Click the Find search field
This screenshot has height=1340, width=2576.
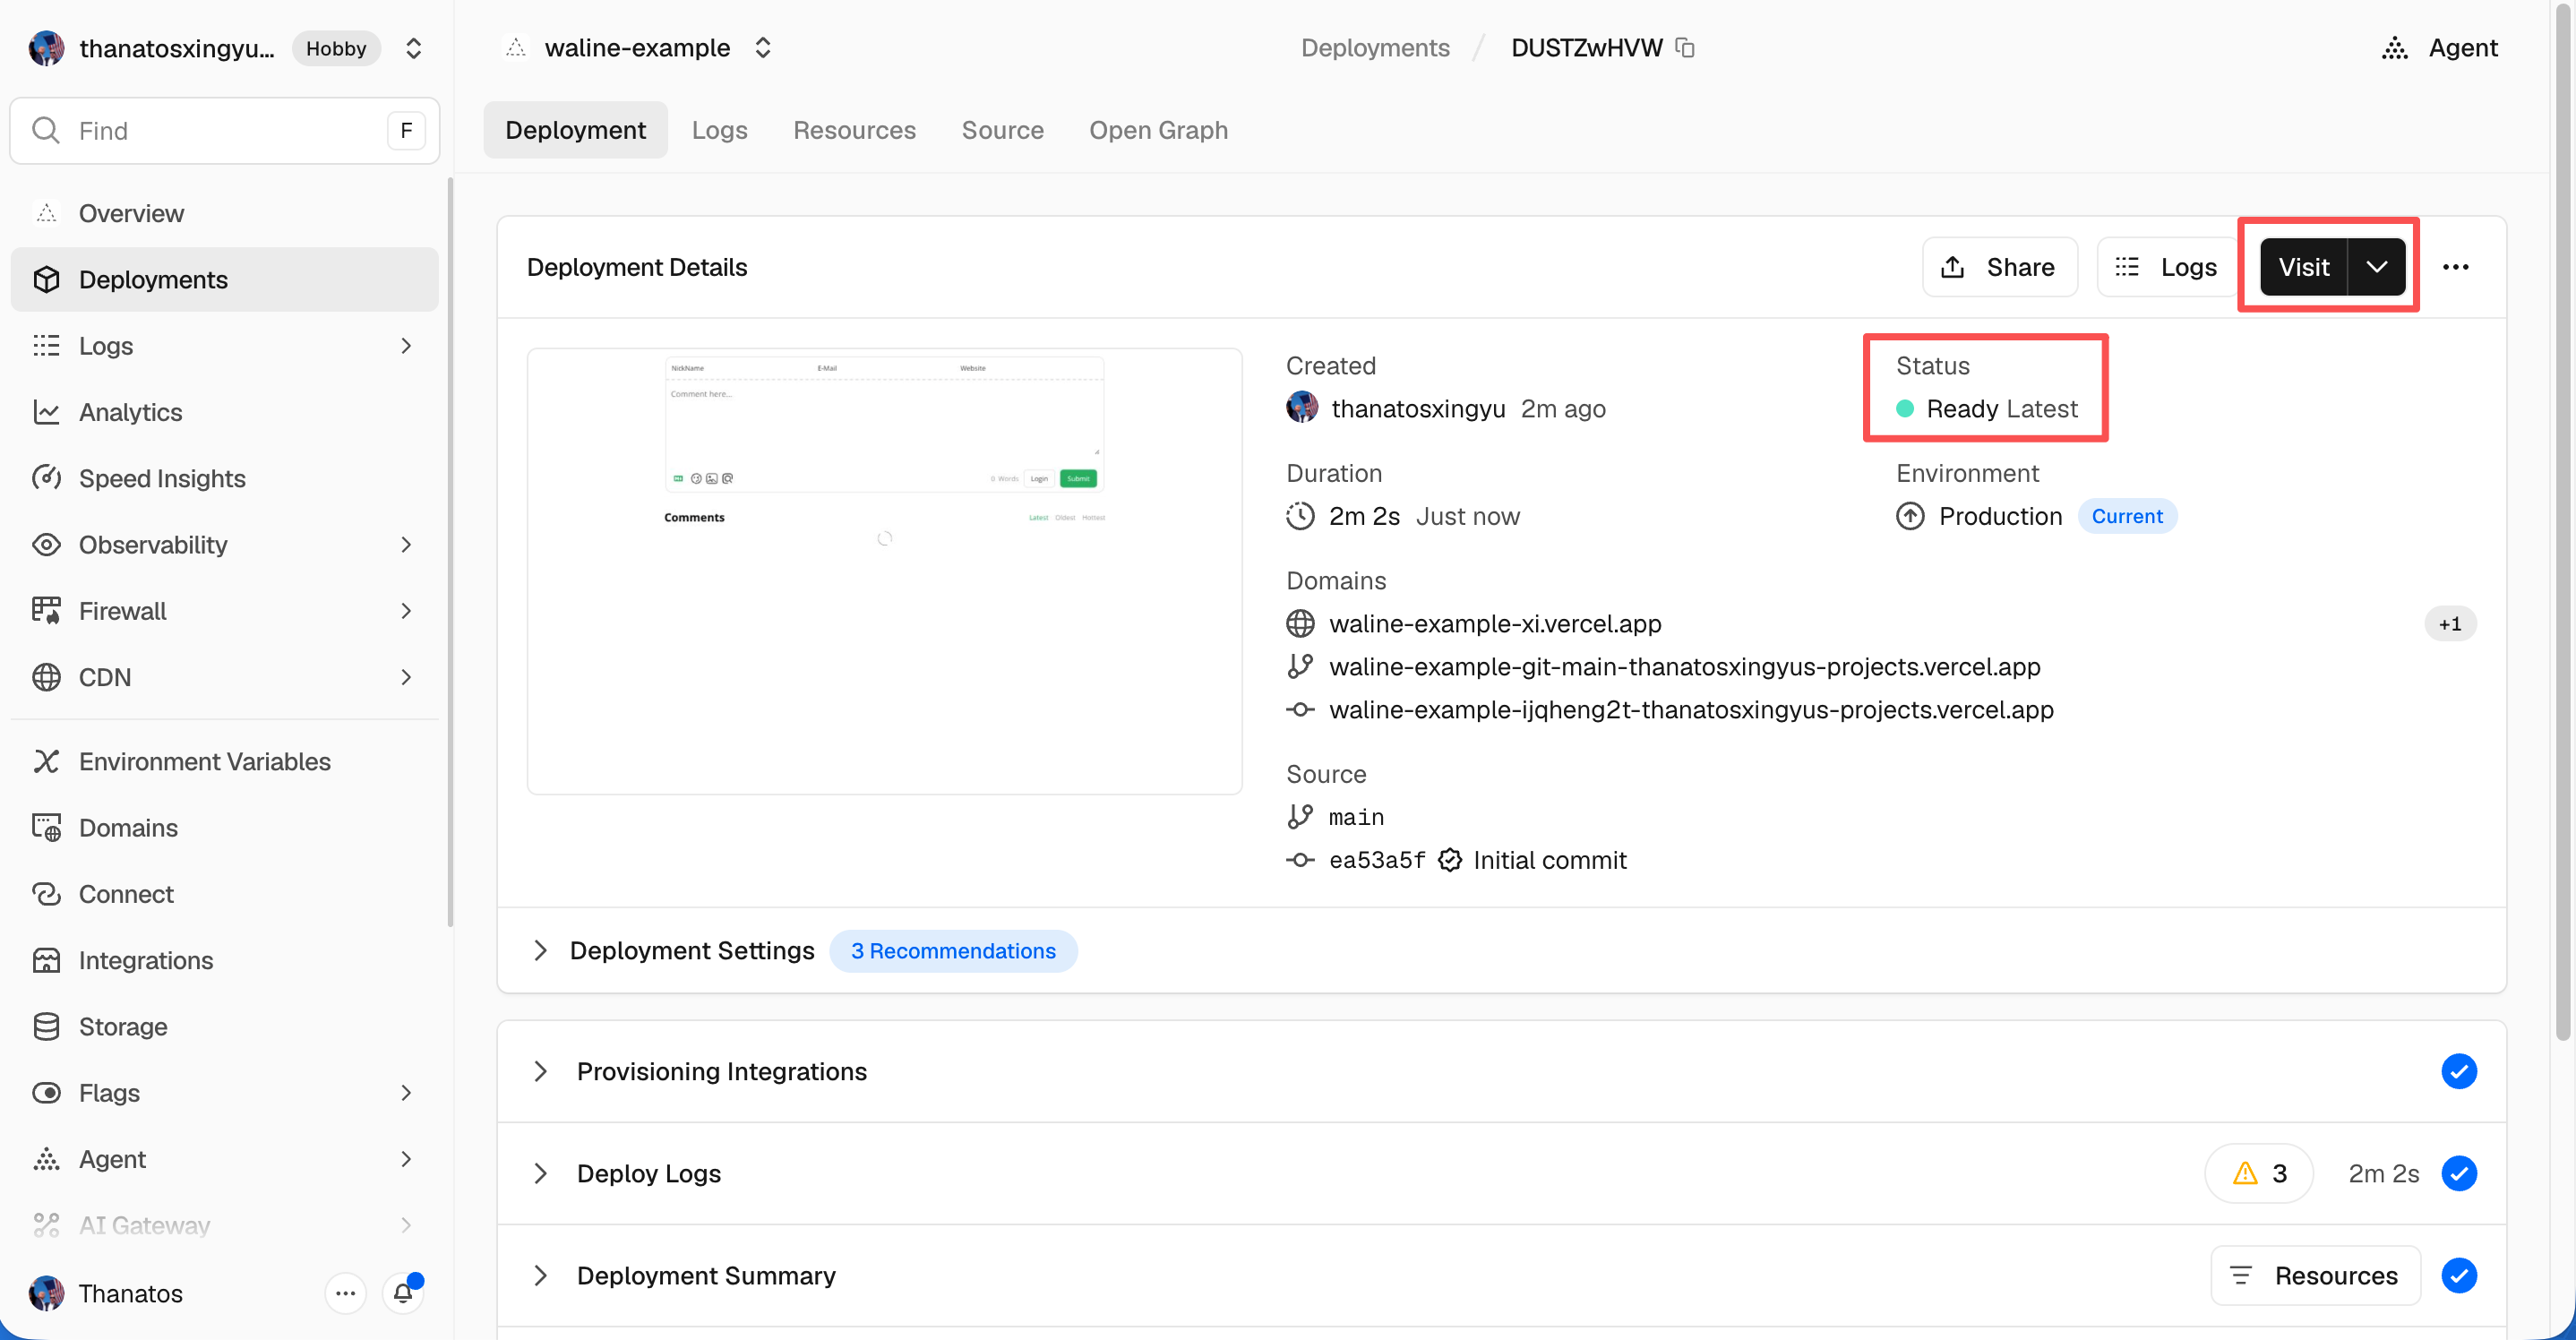coord(224,130)
